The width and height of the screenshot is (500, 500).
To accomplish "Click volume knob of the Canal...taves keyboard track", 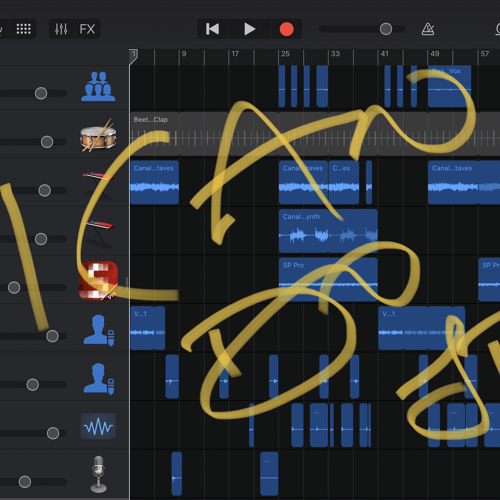I will coord(45,190).
